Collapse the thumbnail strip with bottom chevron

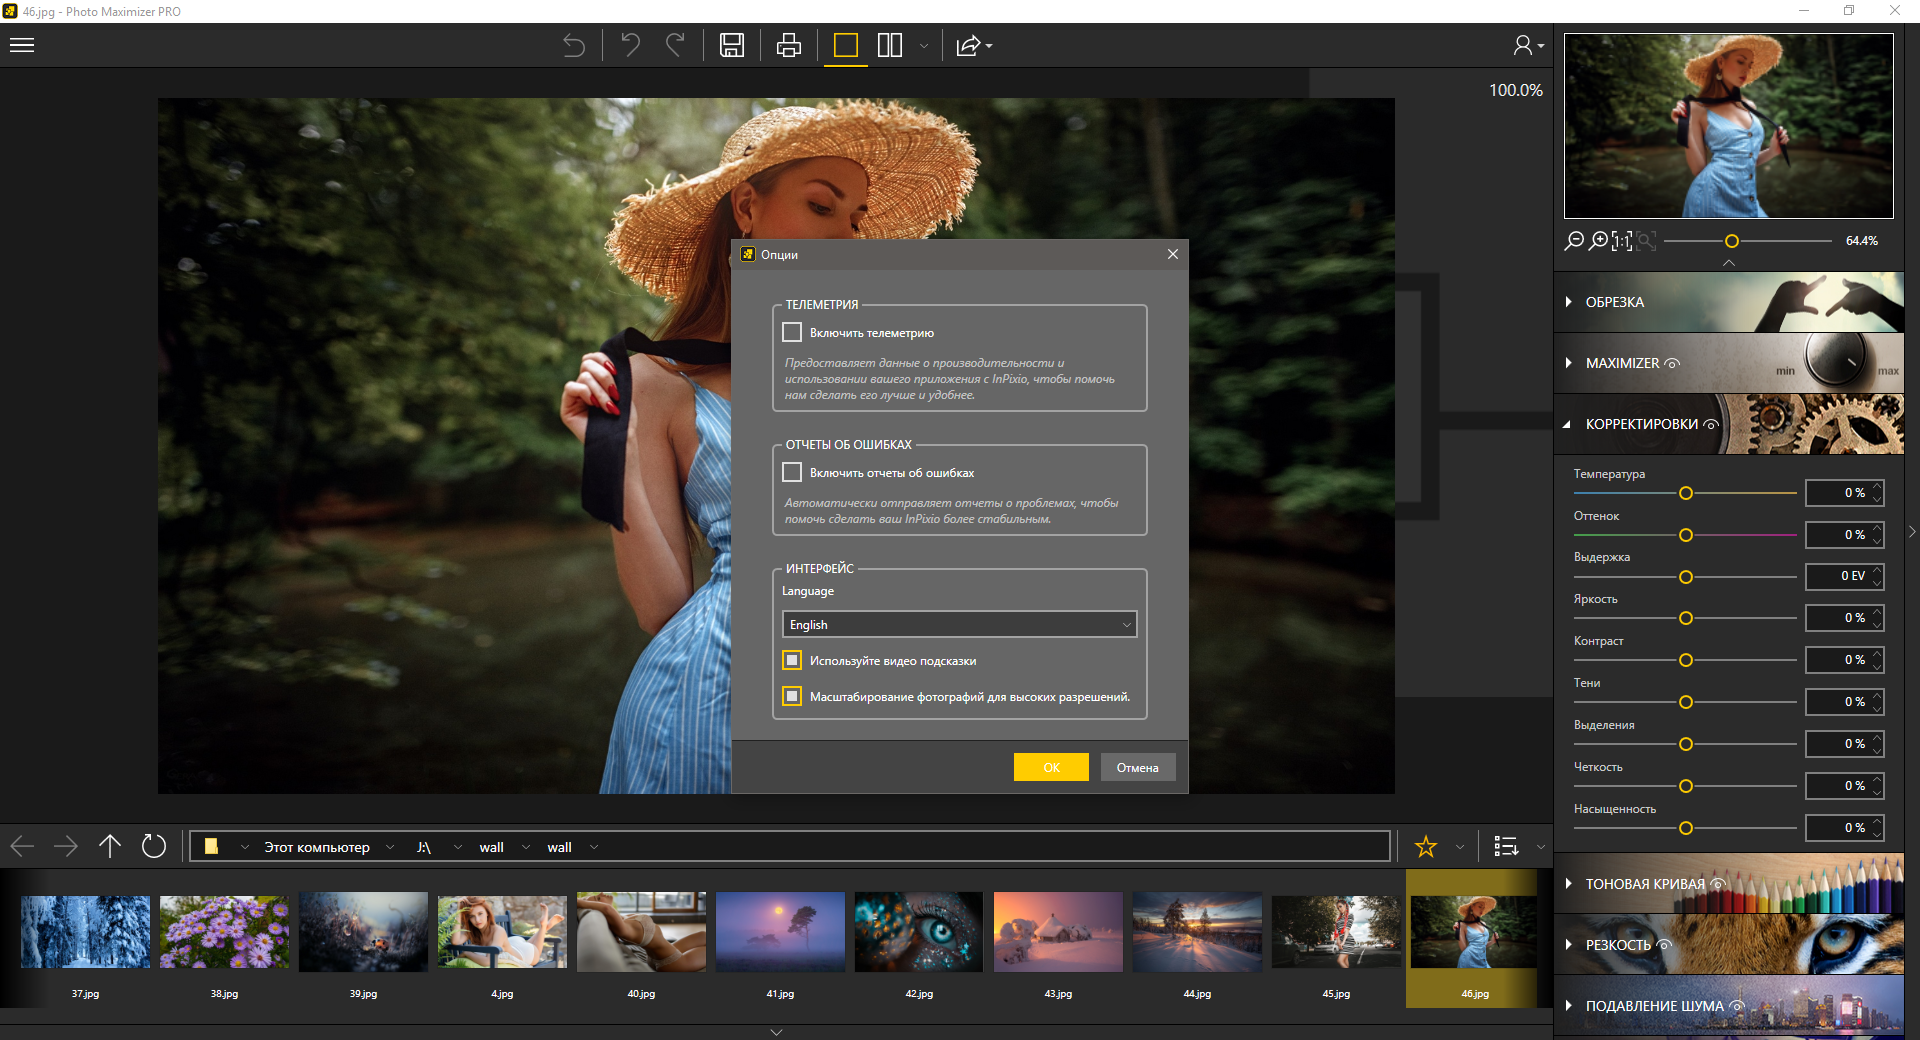(776, 1032)
